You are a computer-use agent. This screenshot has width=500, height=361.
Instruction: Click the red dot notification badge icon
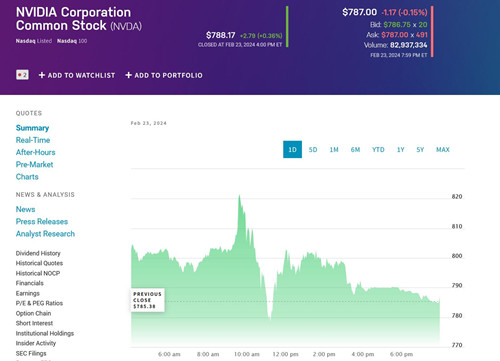22,75
